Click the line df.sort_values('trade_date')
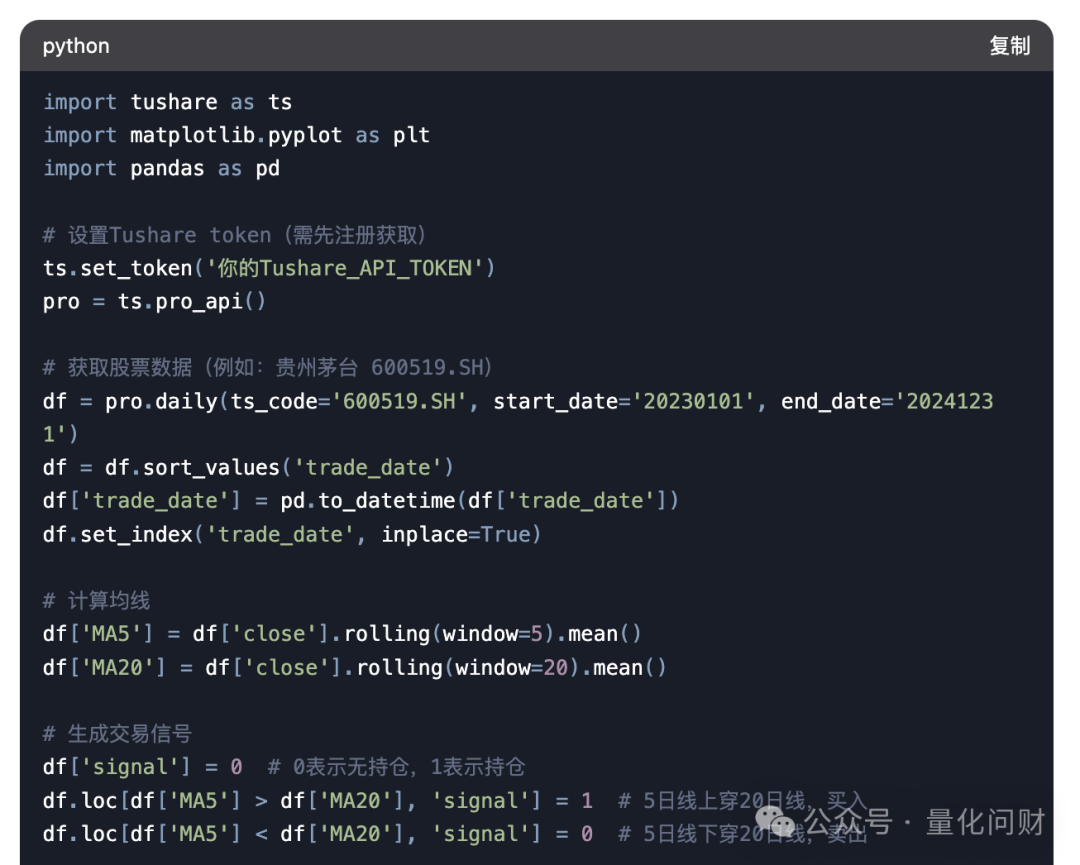 point(248,468)
